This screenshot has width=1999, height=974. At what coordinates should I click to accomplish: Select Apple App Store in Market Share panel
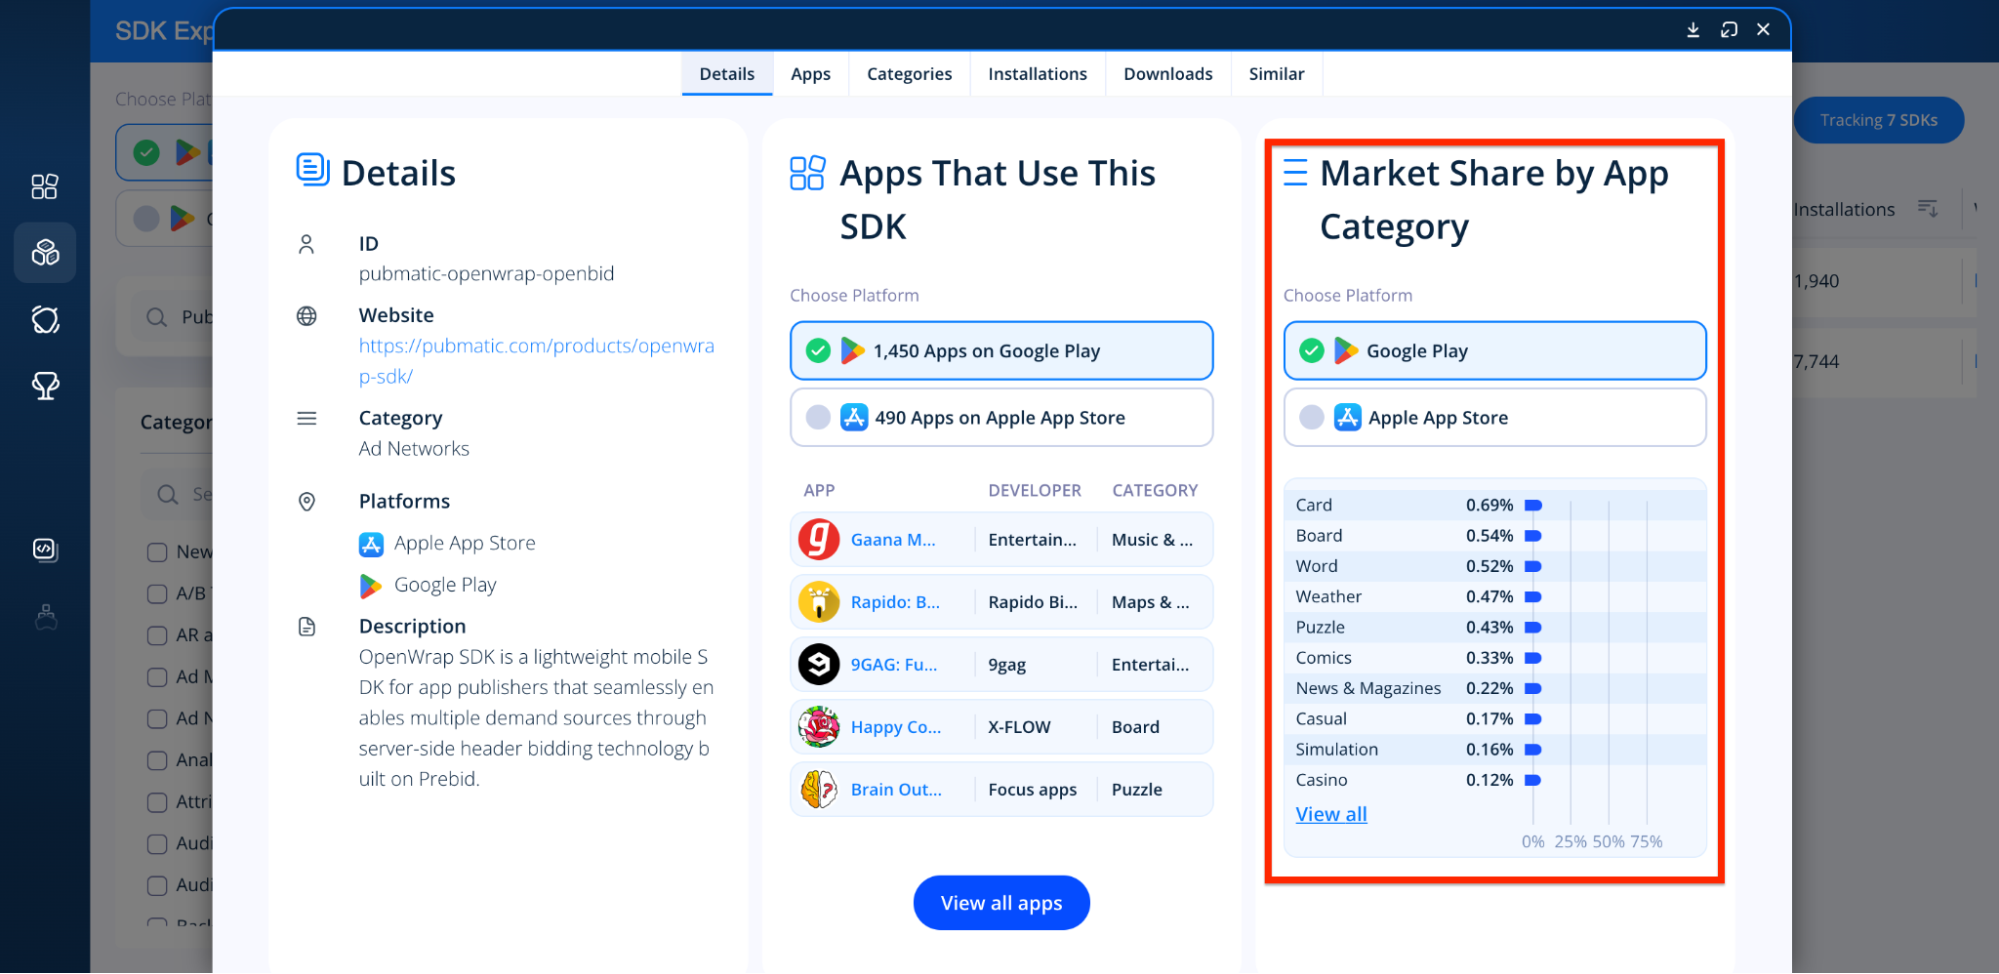pyautogui.click(x=1494, y=417)
